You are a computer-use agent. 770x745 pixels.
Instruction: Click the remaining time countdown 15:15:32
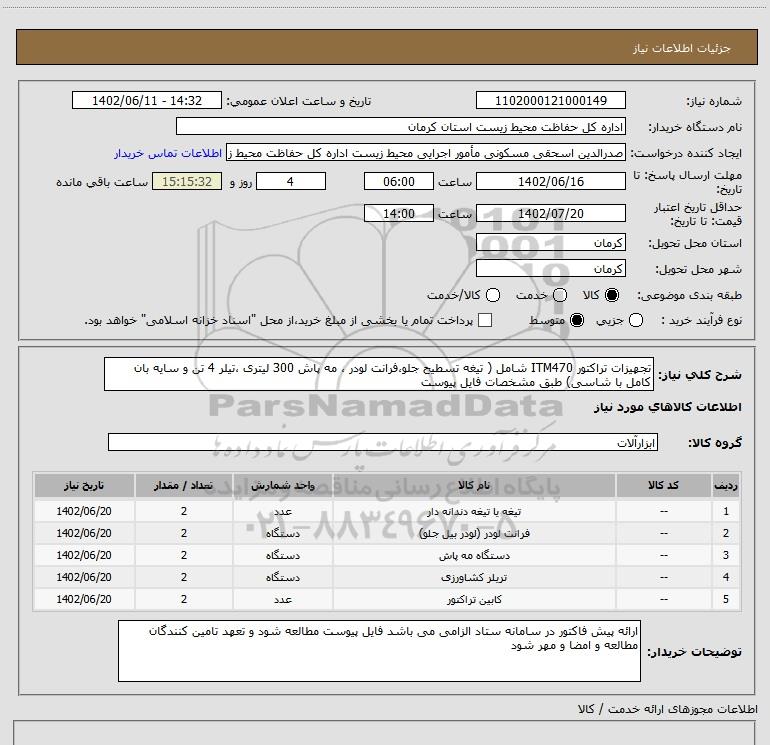pyautogui.click(x=187, y=181)
